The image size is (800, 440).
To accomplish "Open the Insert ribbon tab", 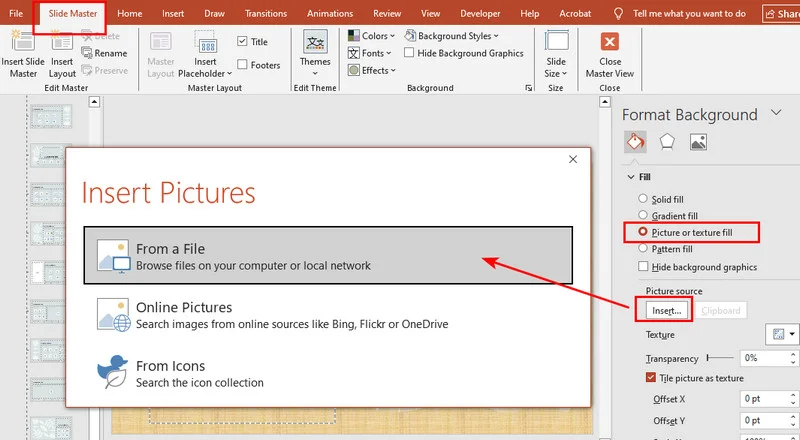I will (173, 13).
